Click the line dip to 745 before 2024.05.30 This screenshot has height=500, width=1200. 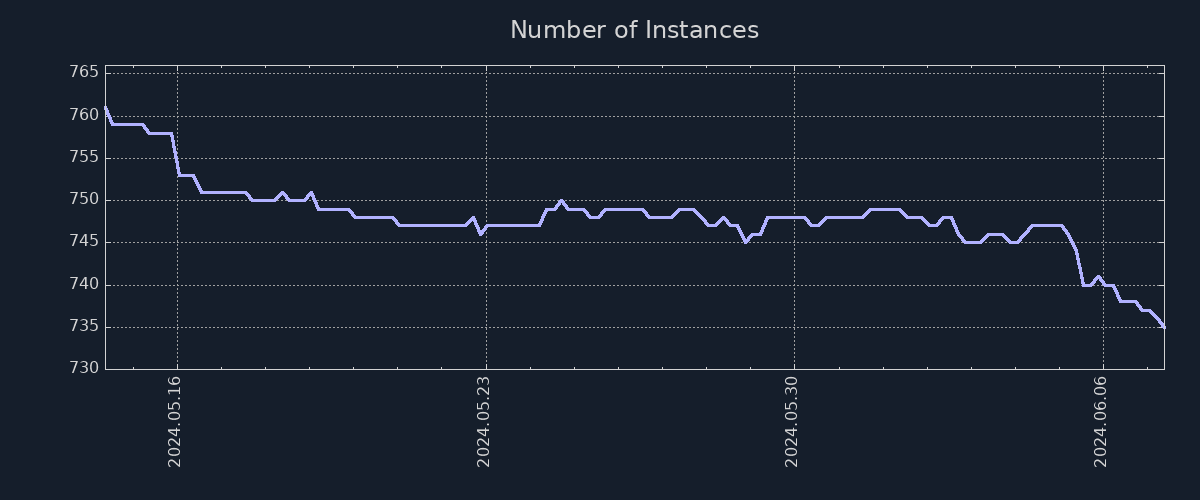(x=745, y=242)
